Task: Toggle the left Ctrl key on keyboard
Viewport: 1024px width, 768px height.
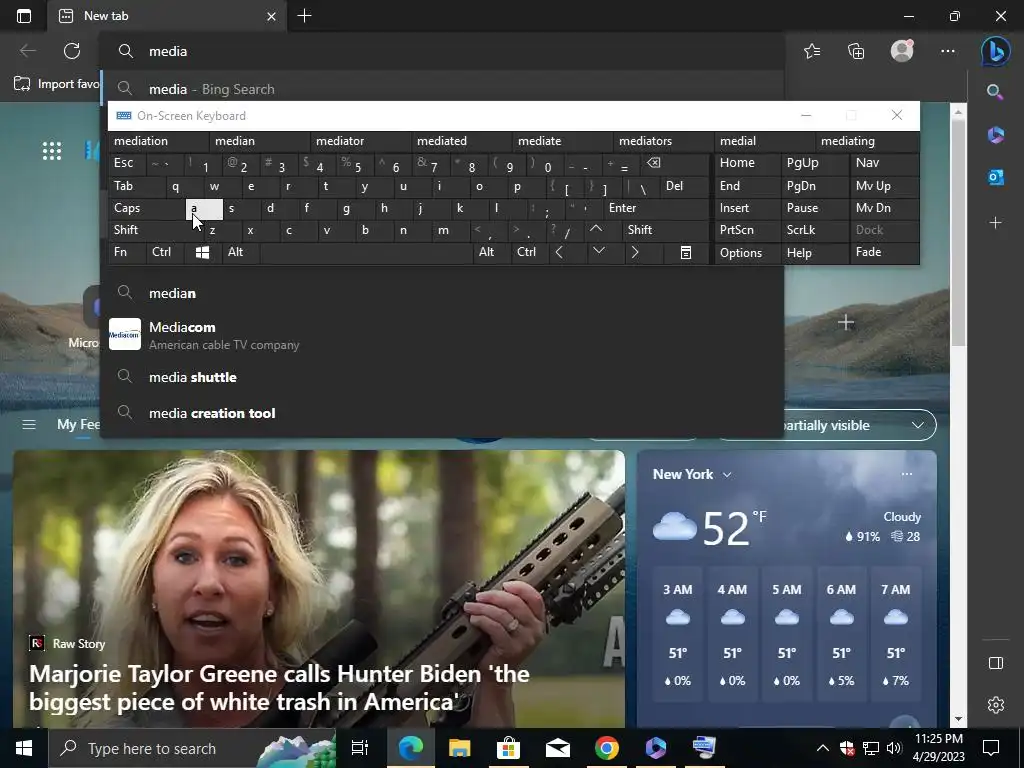Action: pyautogui.click(x=166, y=252)
